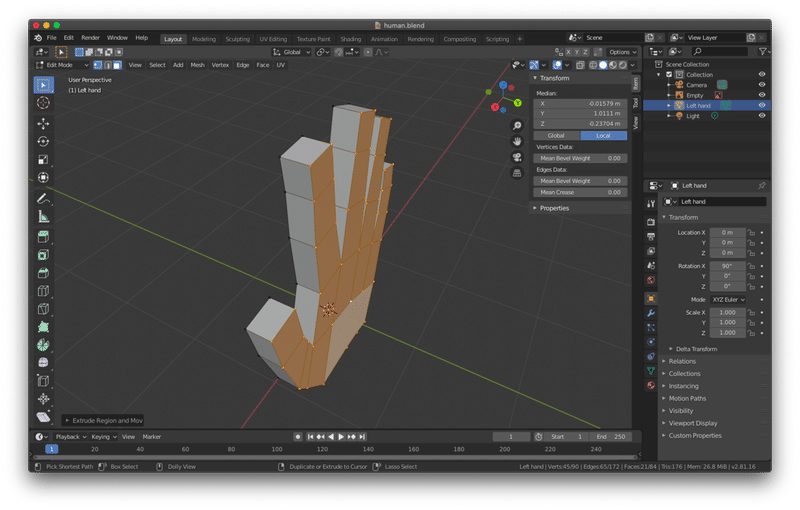
Task: Play the animation forward
Action: 341,437
